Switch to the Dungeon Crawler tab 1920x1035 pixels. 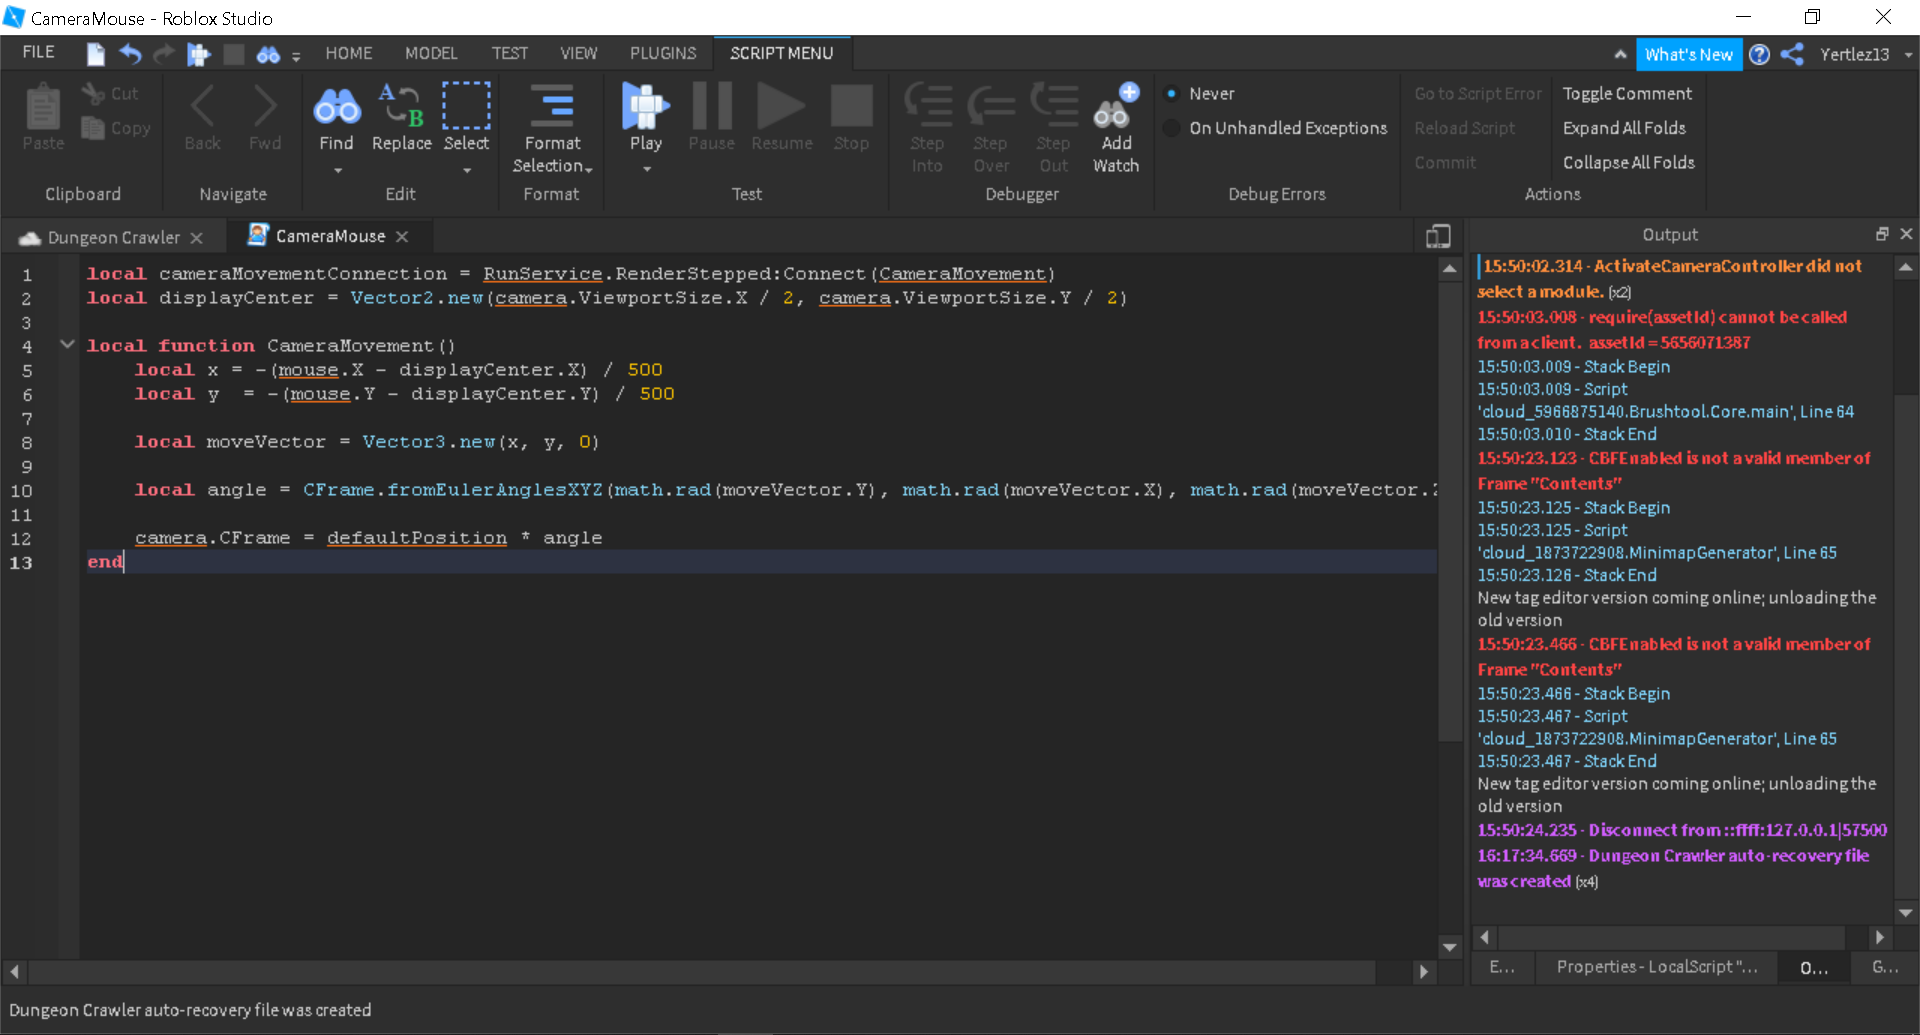113,237
